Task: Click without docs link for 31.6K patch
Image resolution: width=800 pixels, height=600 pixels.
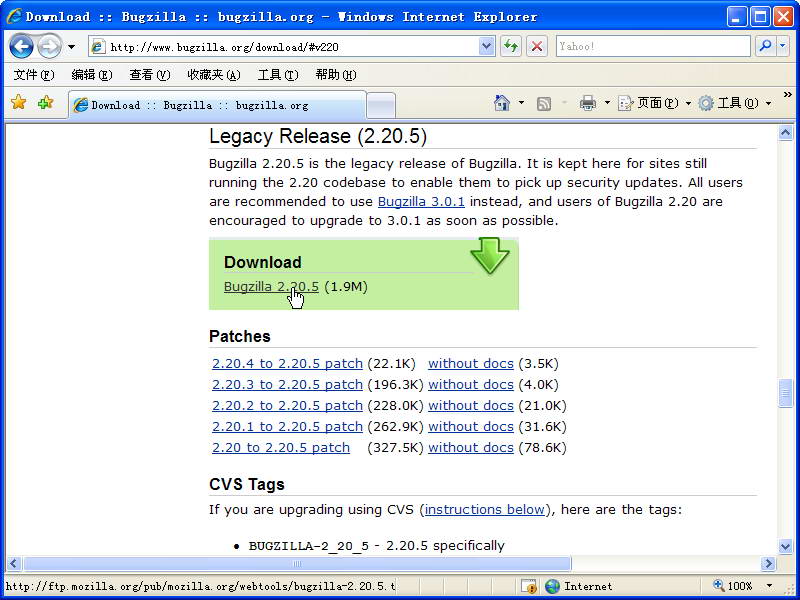Action: point(470,427)
